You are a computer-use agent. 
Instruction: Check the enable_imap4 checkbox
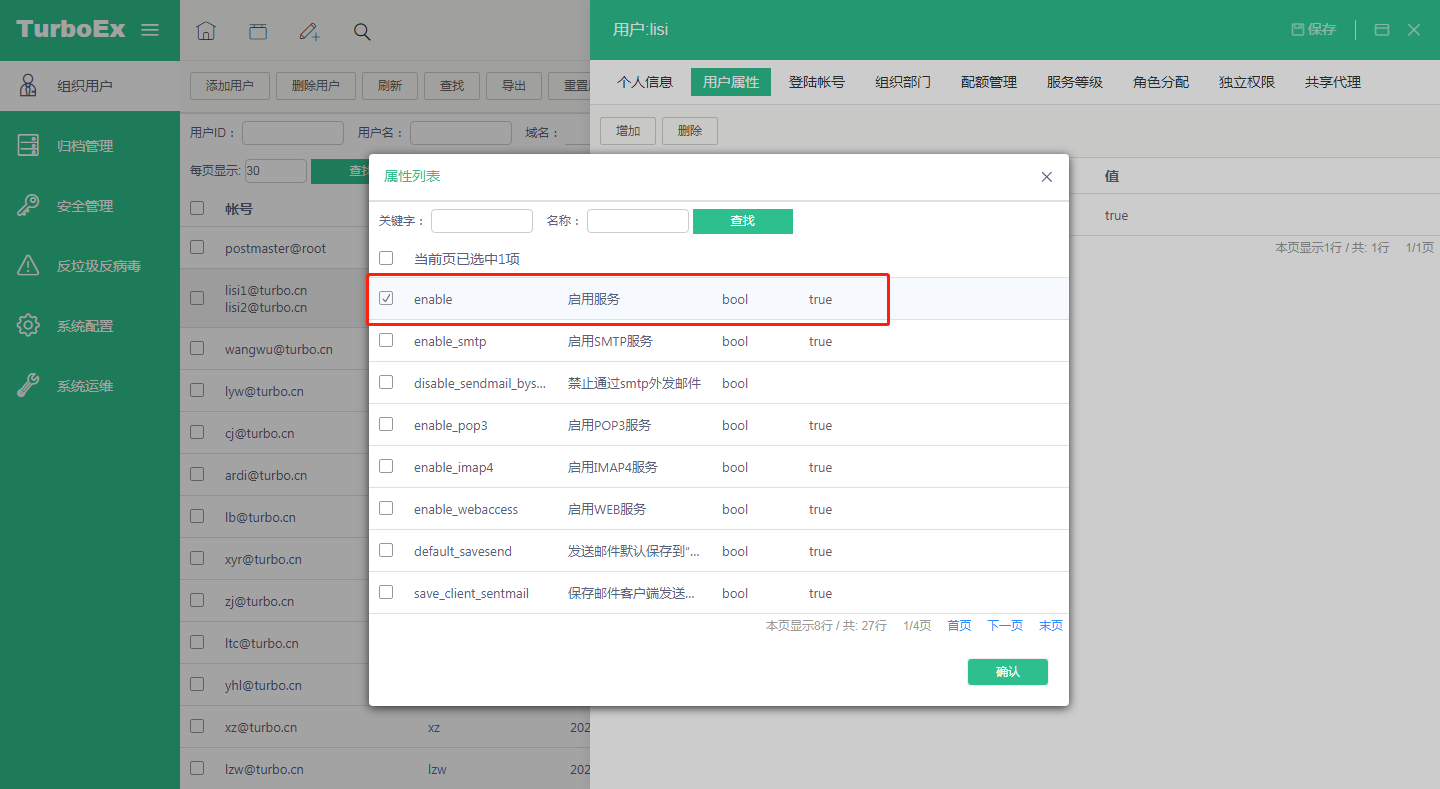pyautogui.click(x=386, y=466)
